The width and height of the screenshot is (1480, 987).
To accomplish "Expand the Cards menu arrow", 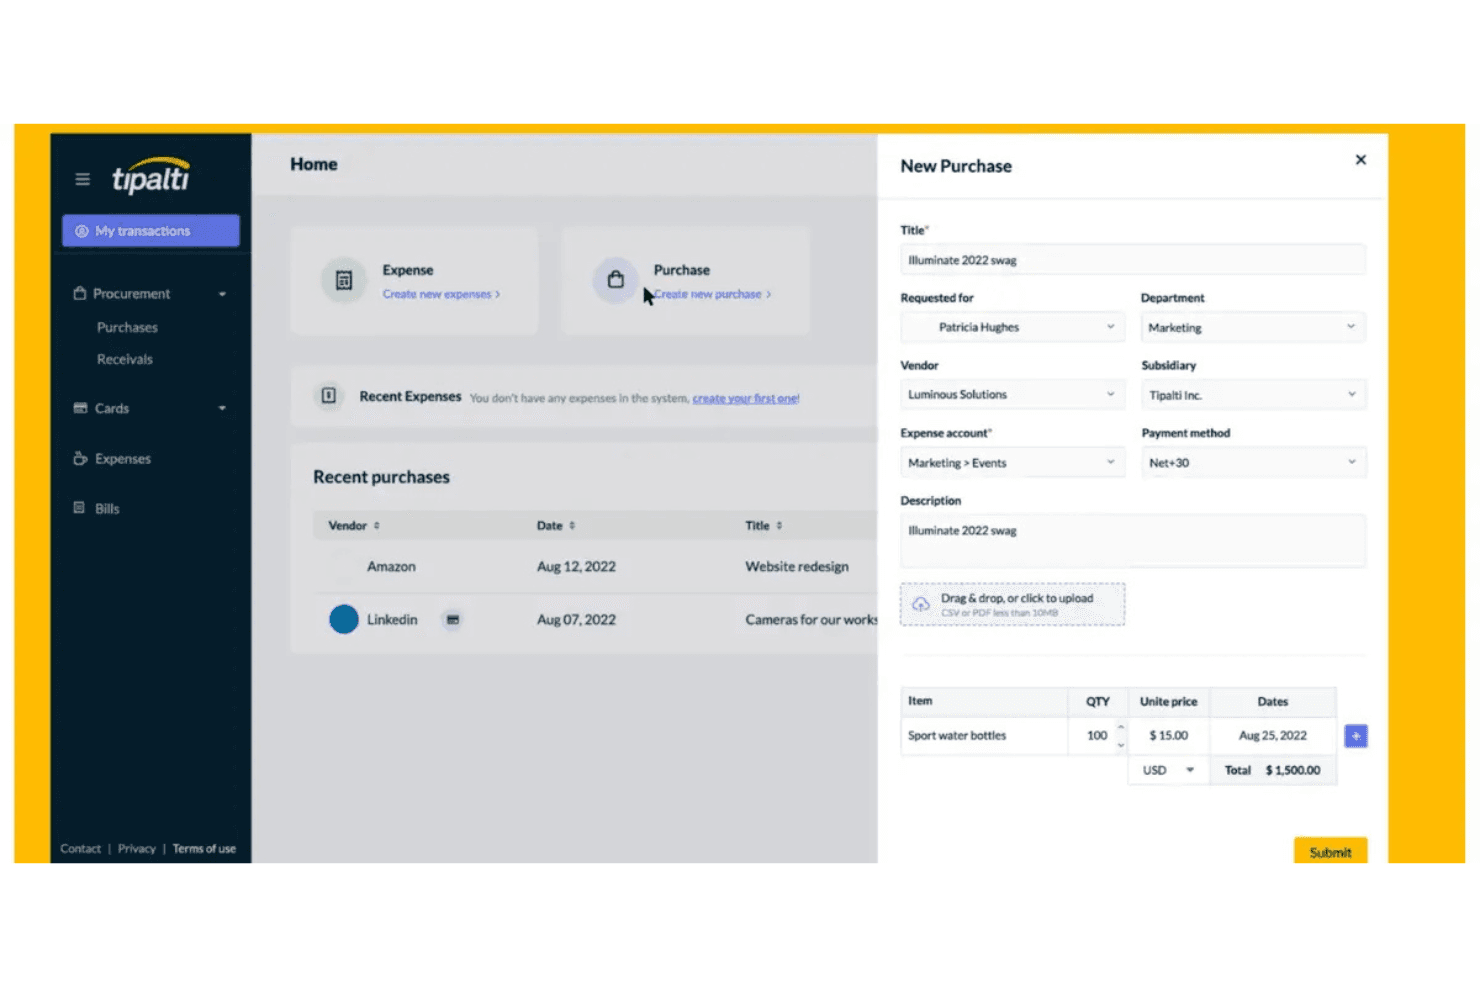I will click(222, 408).
